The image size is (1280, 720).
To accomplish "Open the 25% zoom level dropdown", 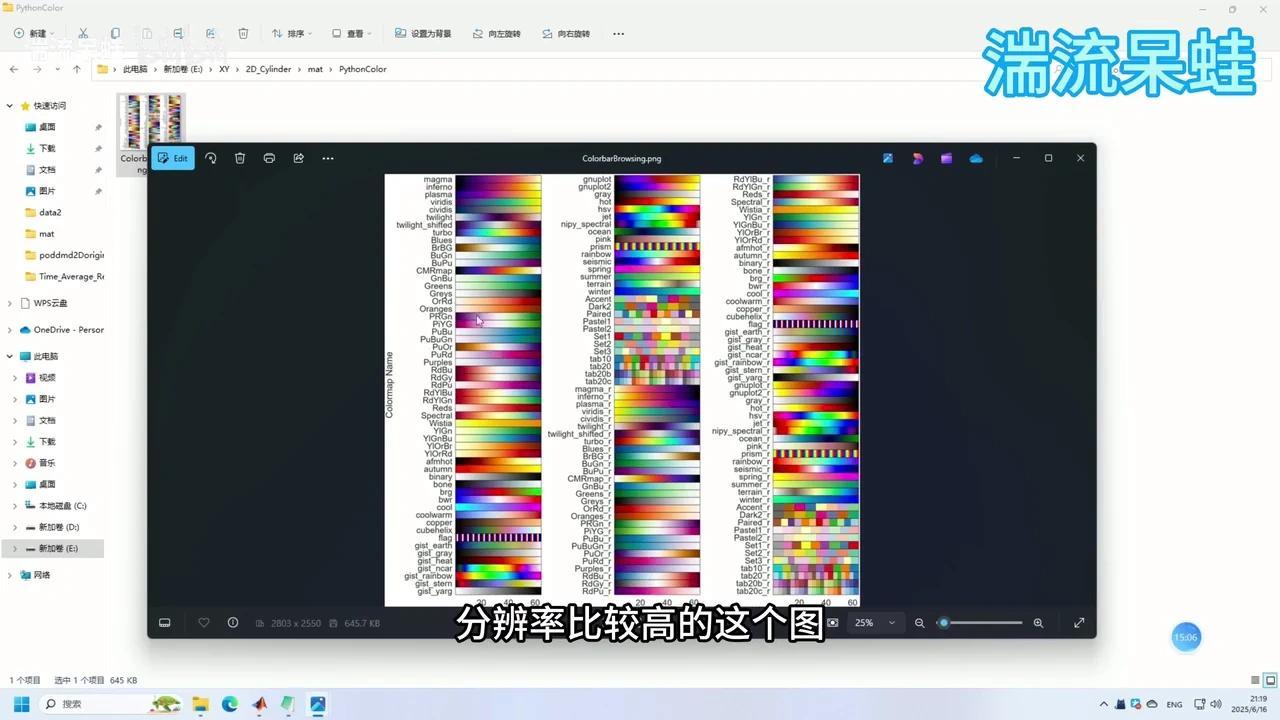I will tap(876, 622).
